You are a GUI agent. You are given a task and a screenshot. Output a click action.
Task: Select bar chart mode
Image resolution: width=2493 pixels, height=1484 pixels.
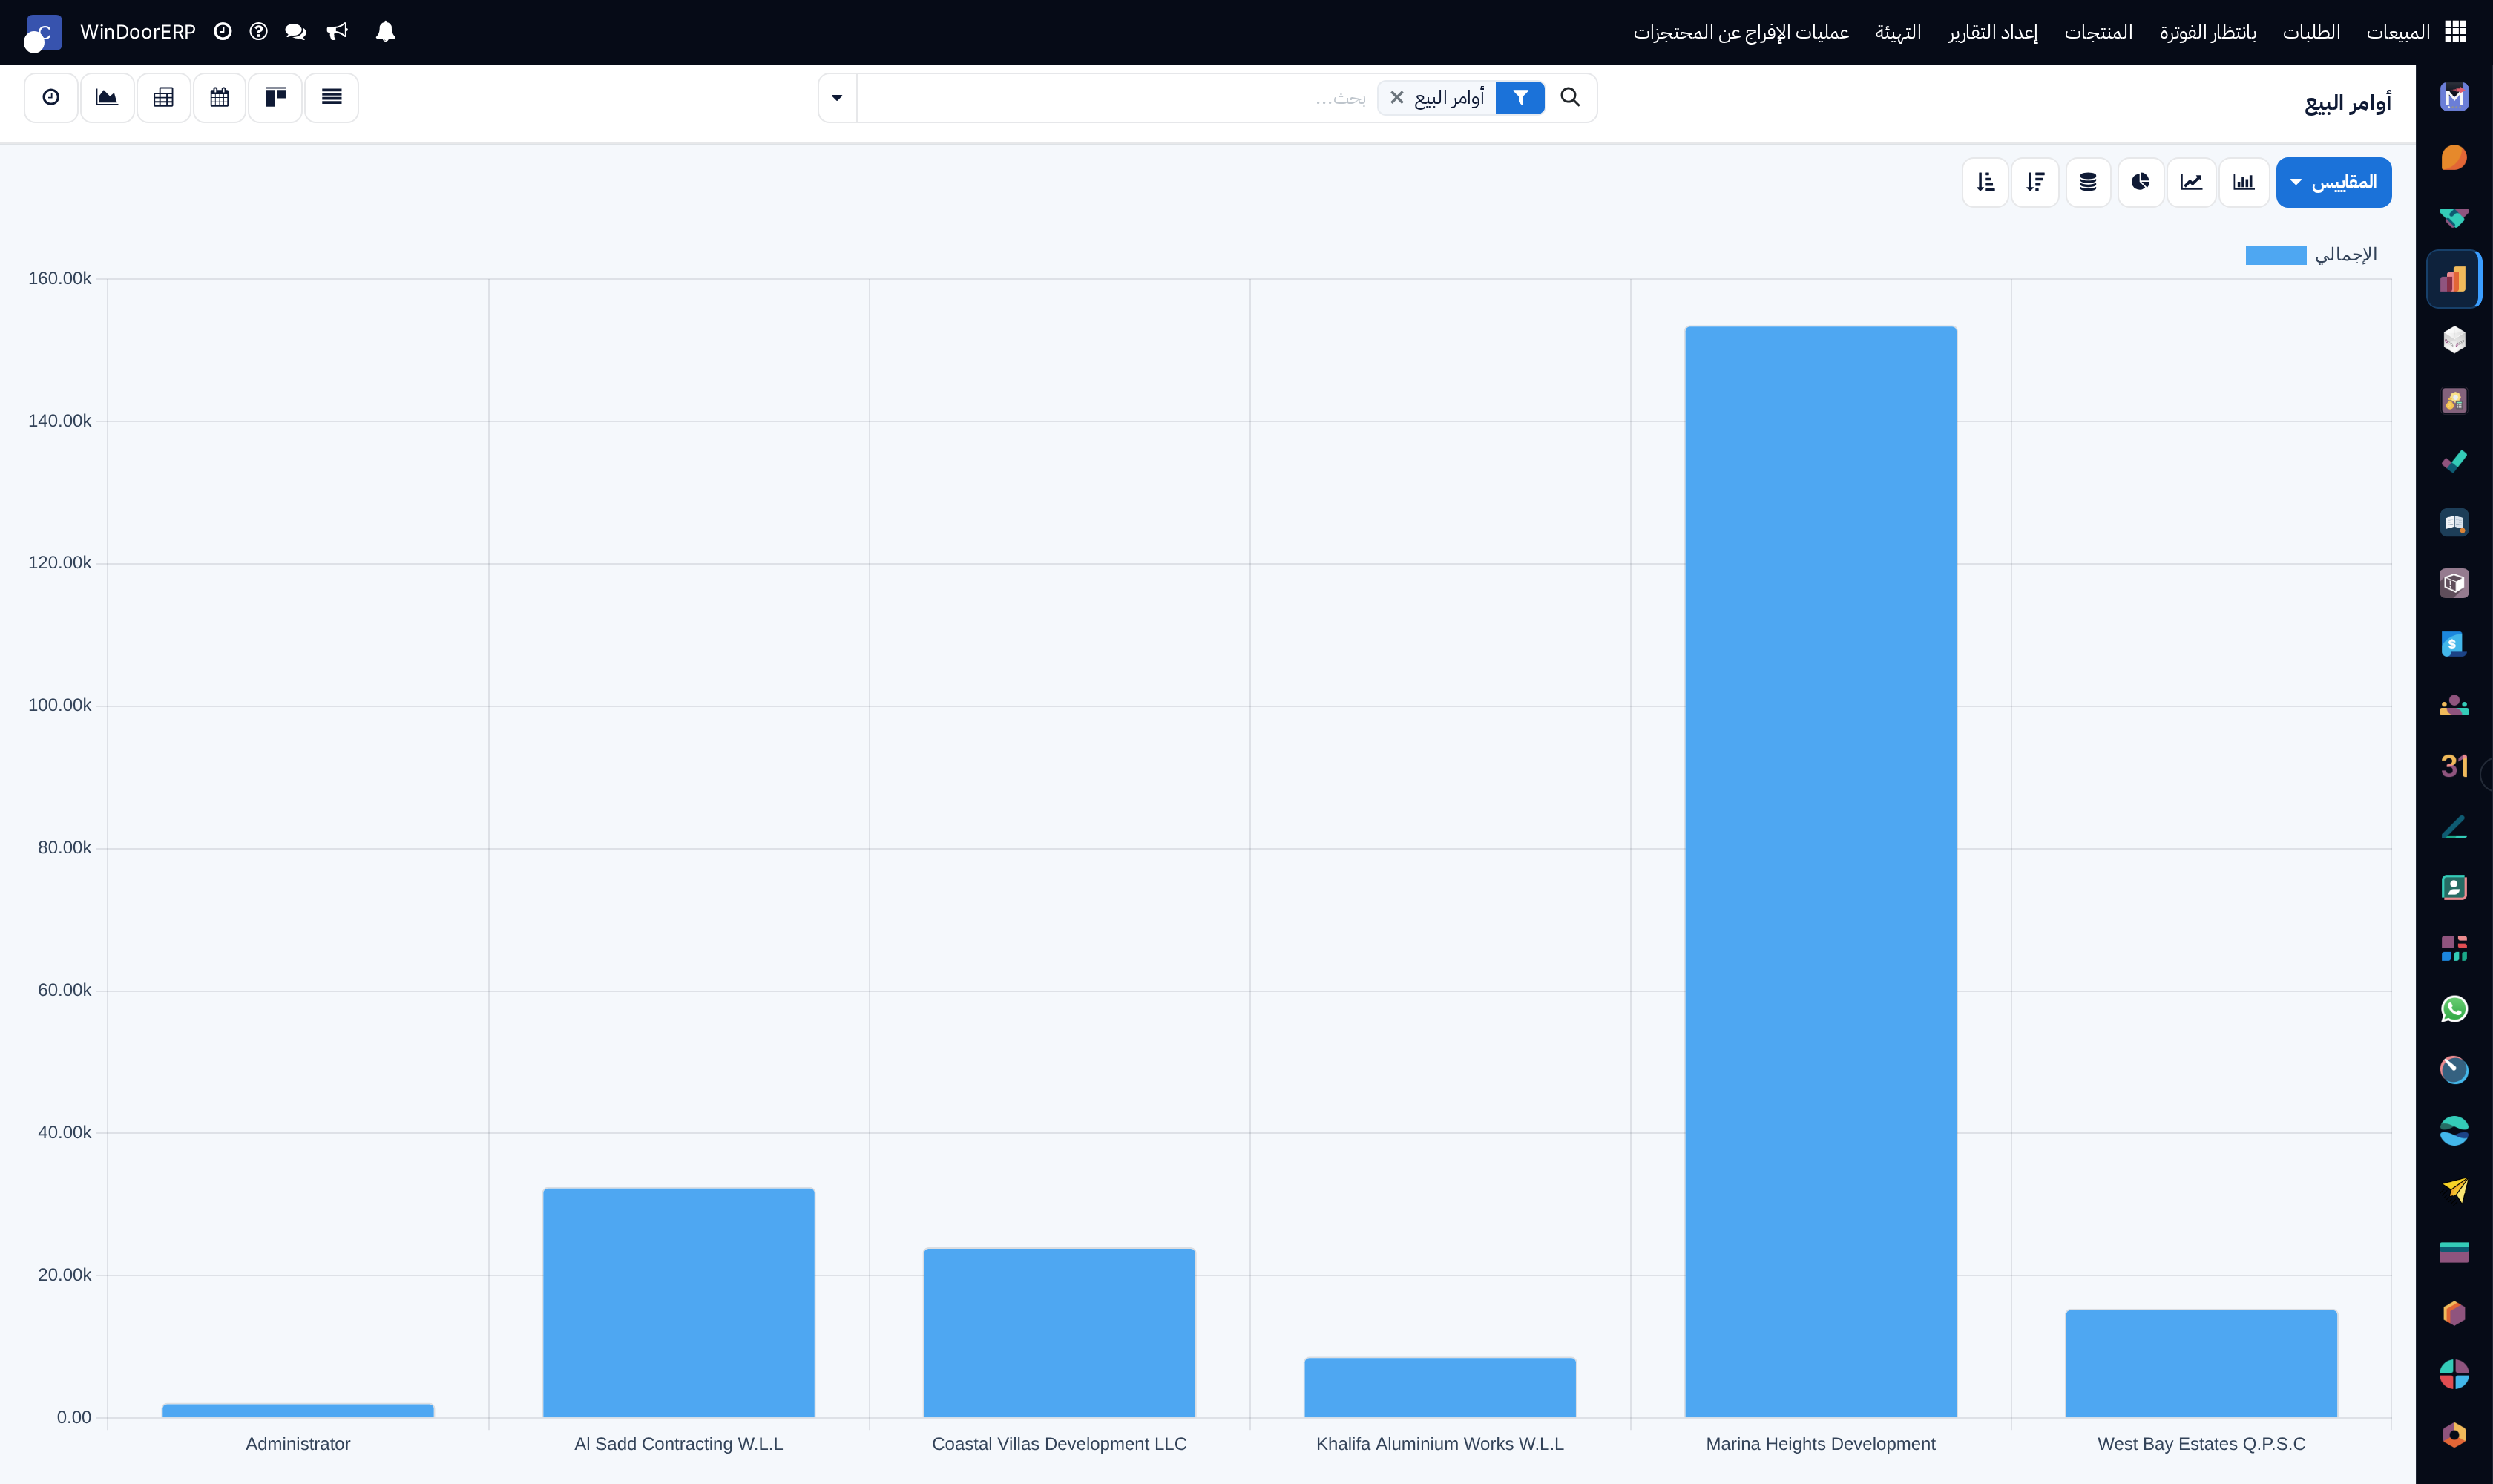[x=2243, y=182]
